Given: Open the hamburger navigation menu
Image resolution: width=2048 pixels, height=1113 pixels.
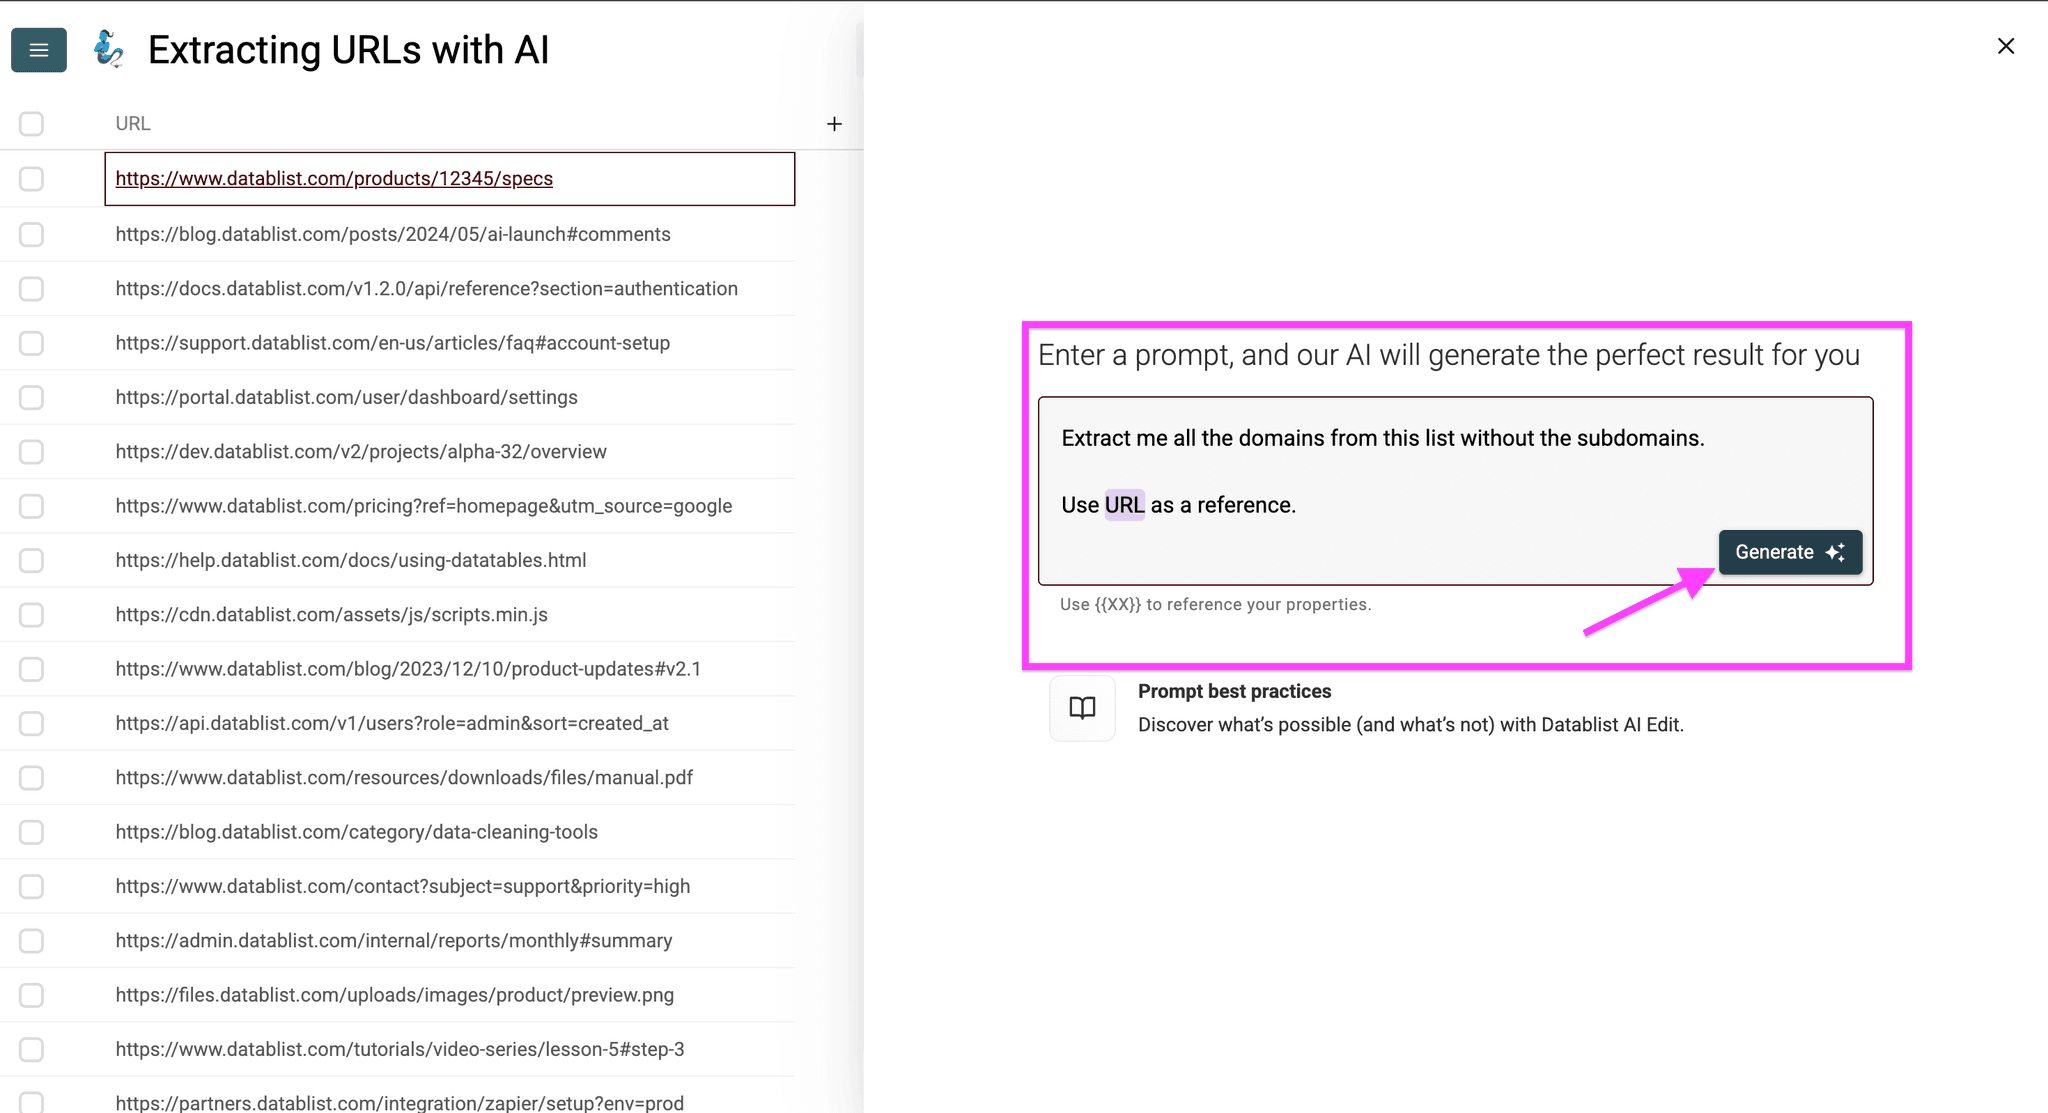Looking at the screenshot, I should tap(38, 49).
